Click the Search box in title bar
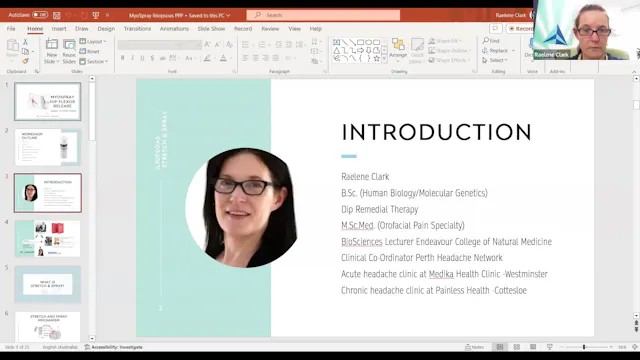The width and height of the screenshot is (640, 360). click(323, 15)
